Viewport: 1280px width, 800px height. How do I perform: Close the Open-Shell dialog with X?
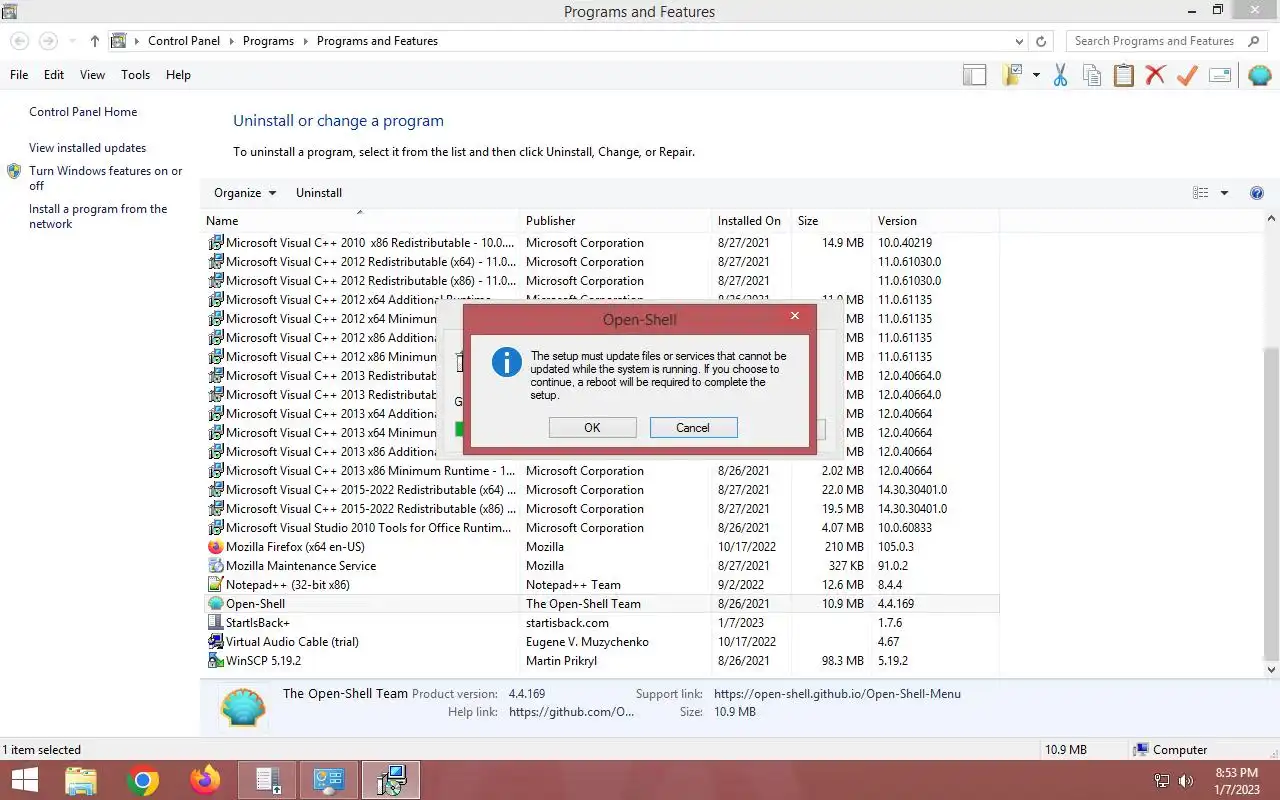click(795, 315)
